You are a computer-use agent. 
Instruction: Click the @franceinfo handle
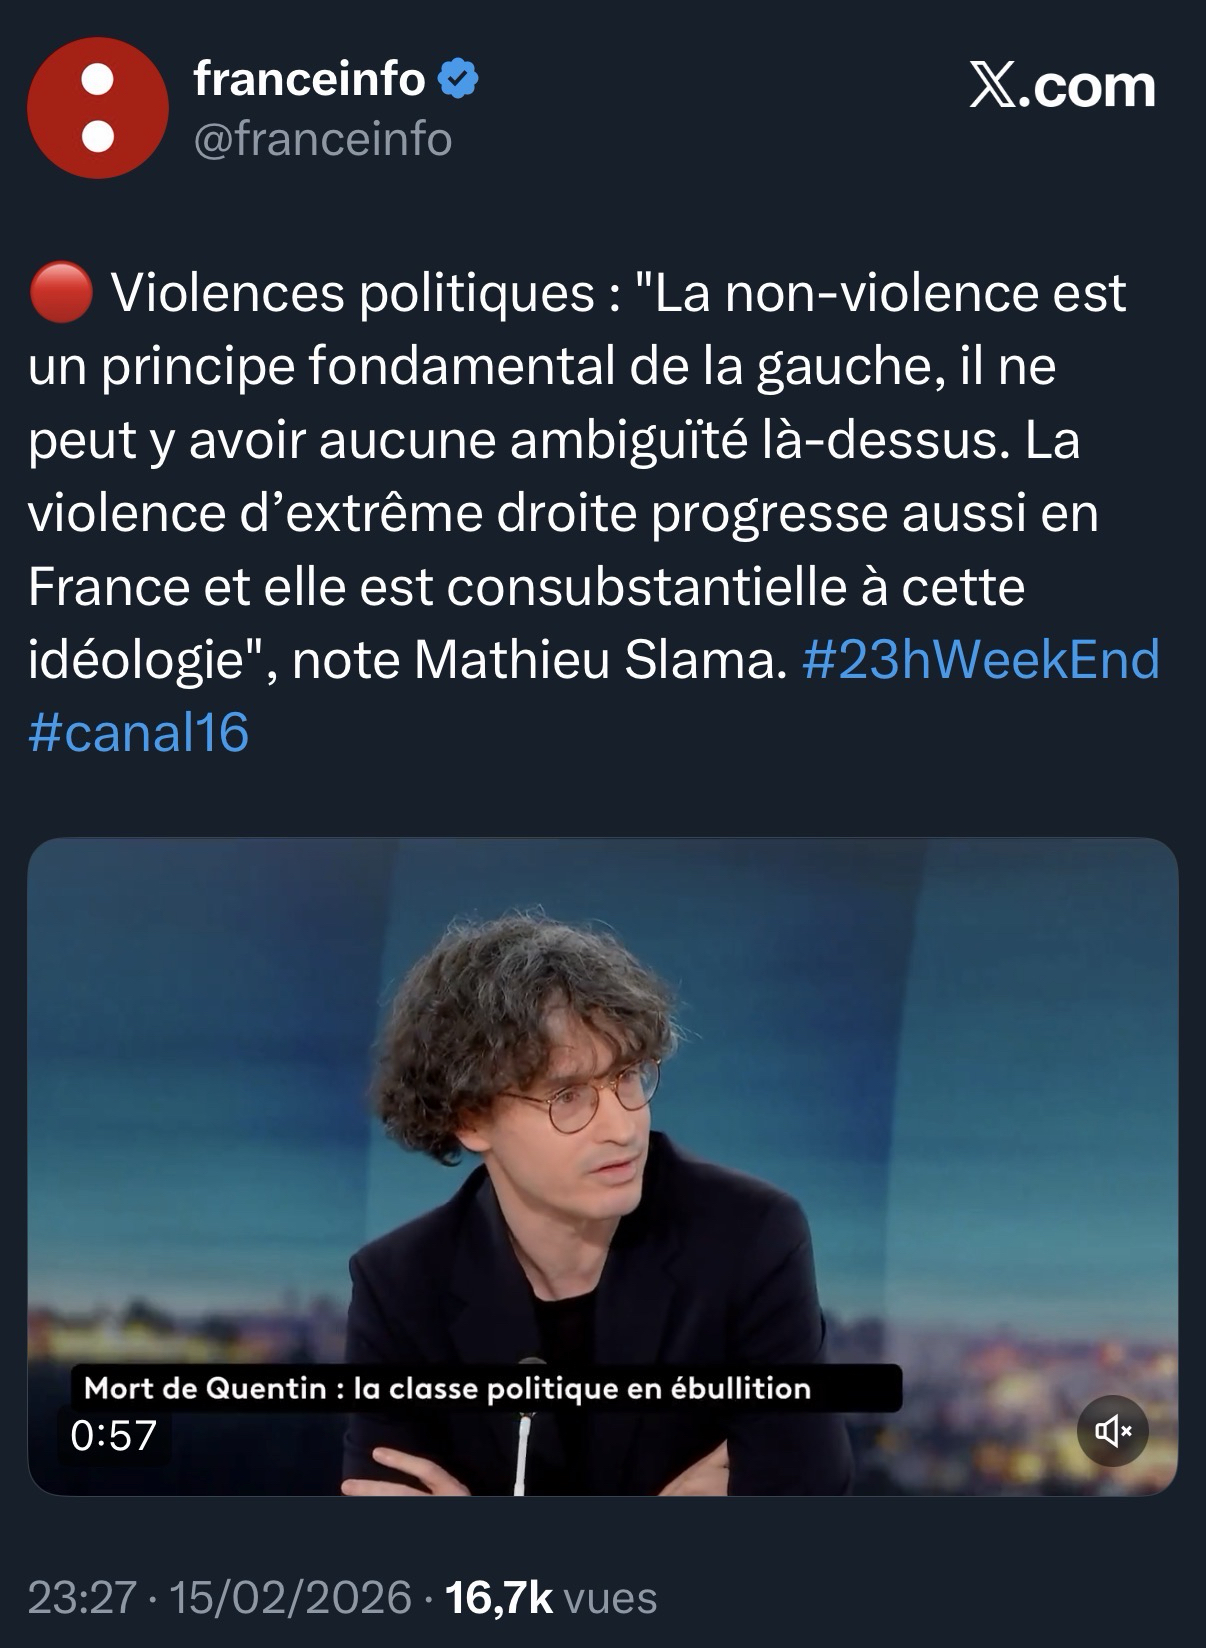coord(322,139)
